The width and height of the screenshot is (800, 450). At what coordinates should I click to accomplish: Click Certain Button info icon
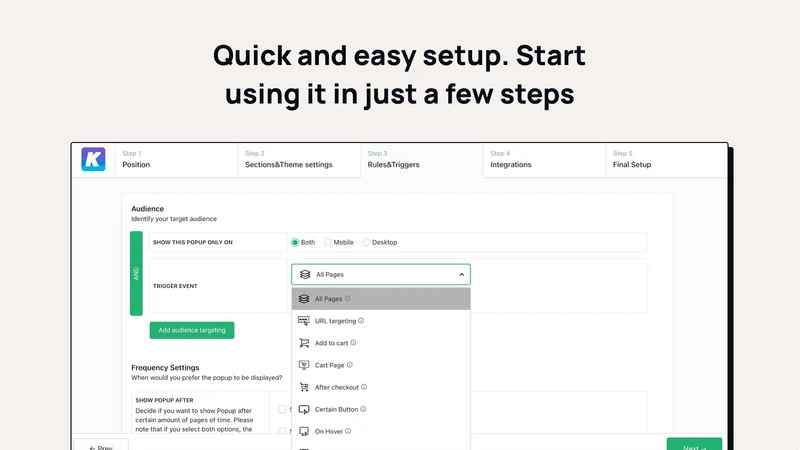363,409
